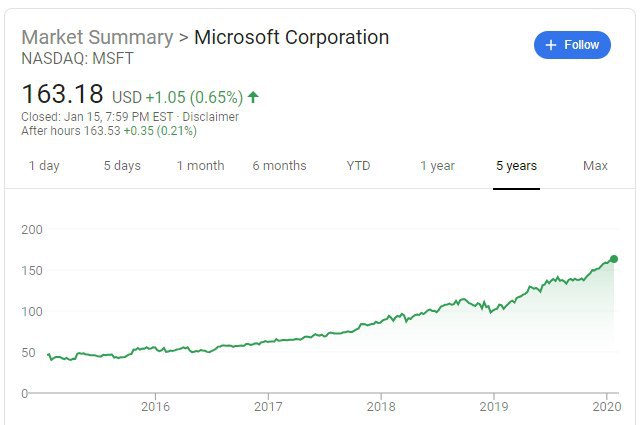Select the 1 day tab
Viewport: 640px width, 425px height.
(x=44, y=166)
